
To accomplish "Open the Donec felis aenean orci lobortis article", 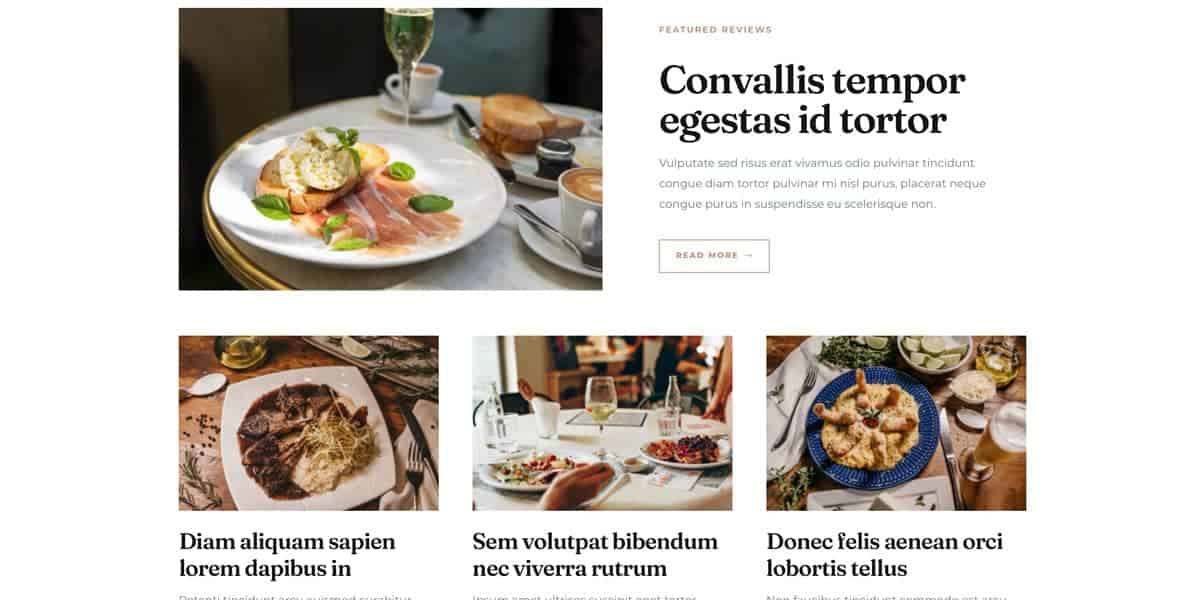I will (885, 555).
